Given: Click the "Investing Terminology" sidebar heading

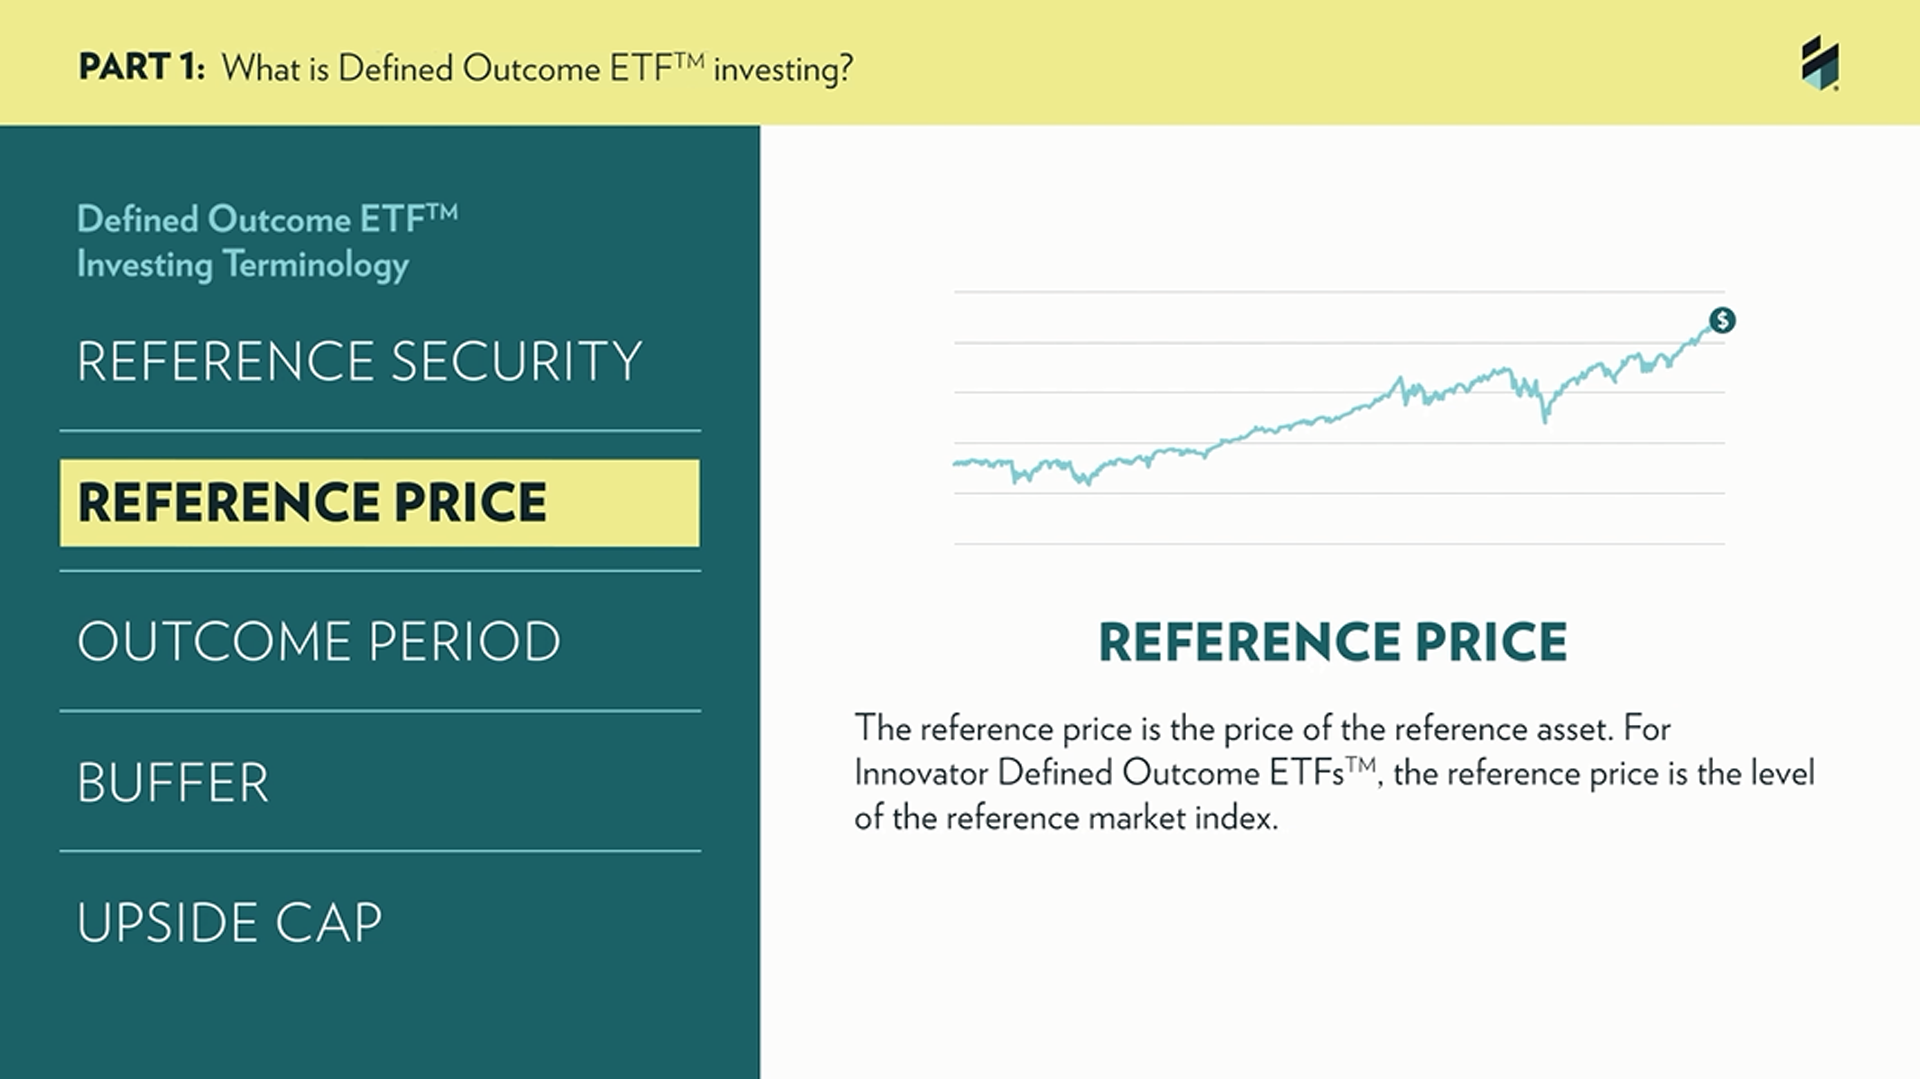Looking at the screenshot, I should (x=243, y=264).
